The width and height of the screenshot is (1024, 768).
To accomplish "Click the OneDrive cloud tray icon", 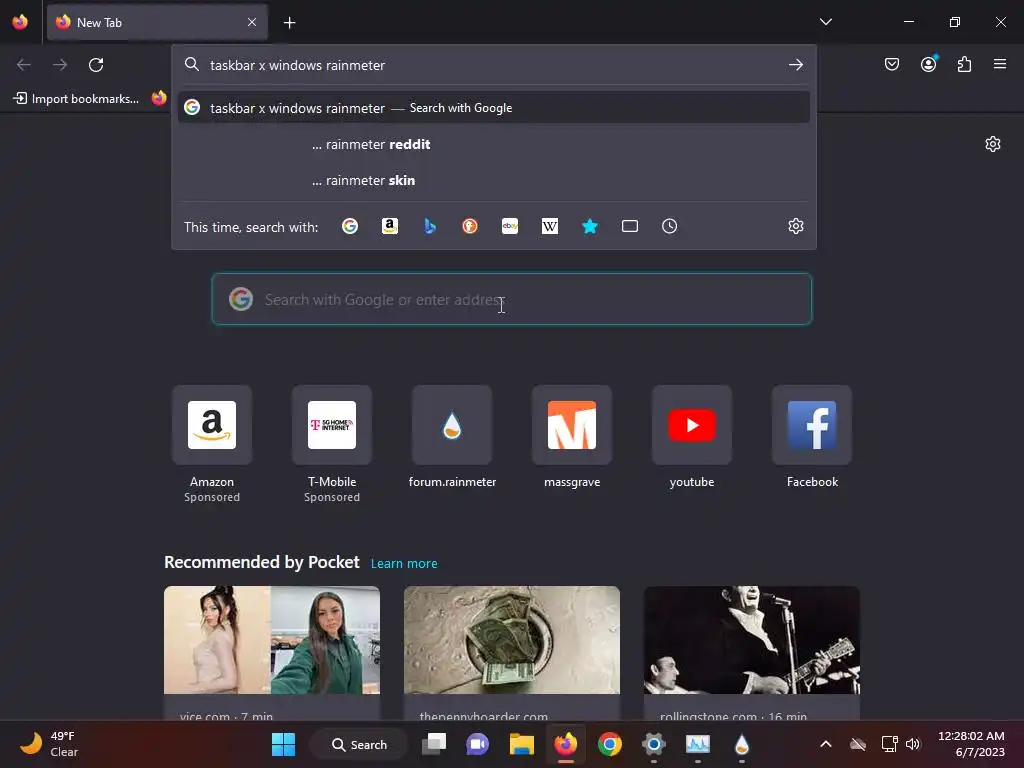I will coord(857,744).
